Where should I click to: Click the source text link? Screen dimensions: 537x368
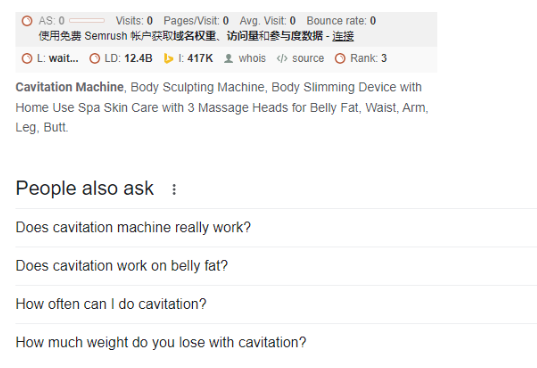pos(308,59)
